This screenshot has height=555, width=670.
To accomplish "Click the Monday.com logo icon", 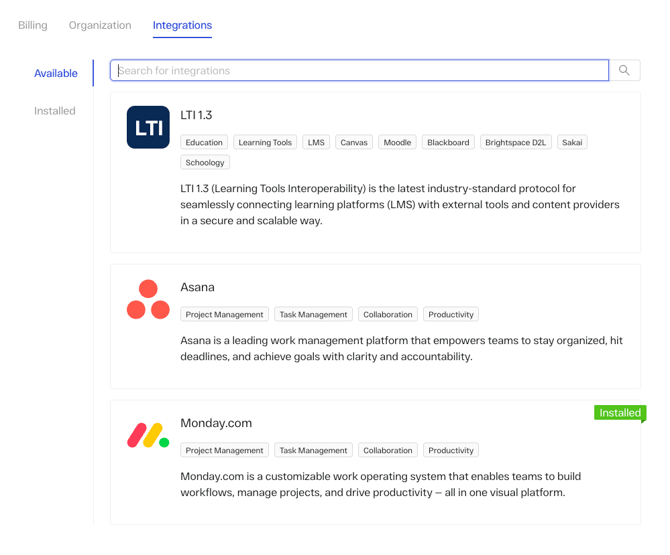I will coord(148,435).
